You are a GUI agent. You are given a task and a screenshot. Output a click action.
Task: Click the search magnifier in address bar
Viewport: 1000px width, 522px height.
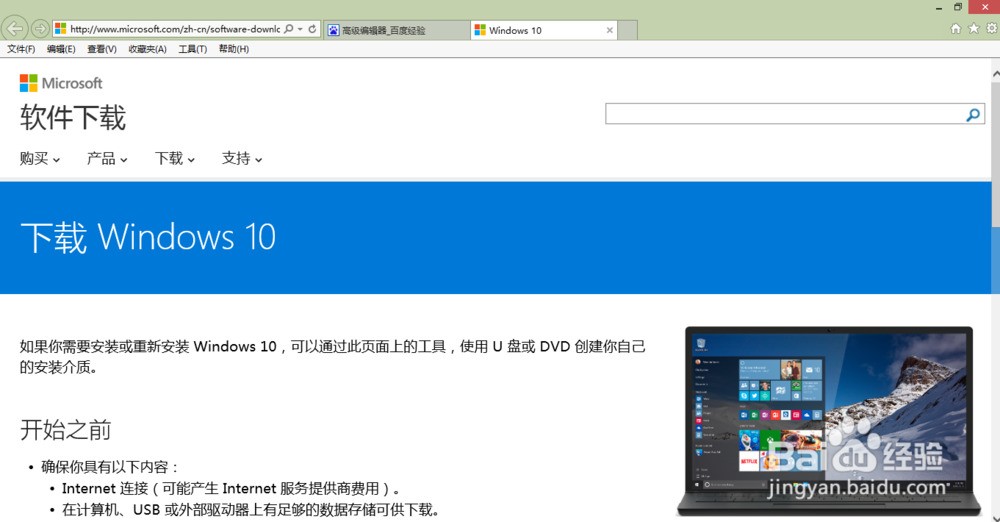click(x=289, y=29)
